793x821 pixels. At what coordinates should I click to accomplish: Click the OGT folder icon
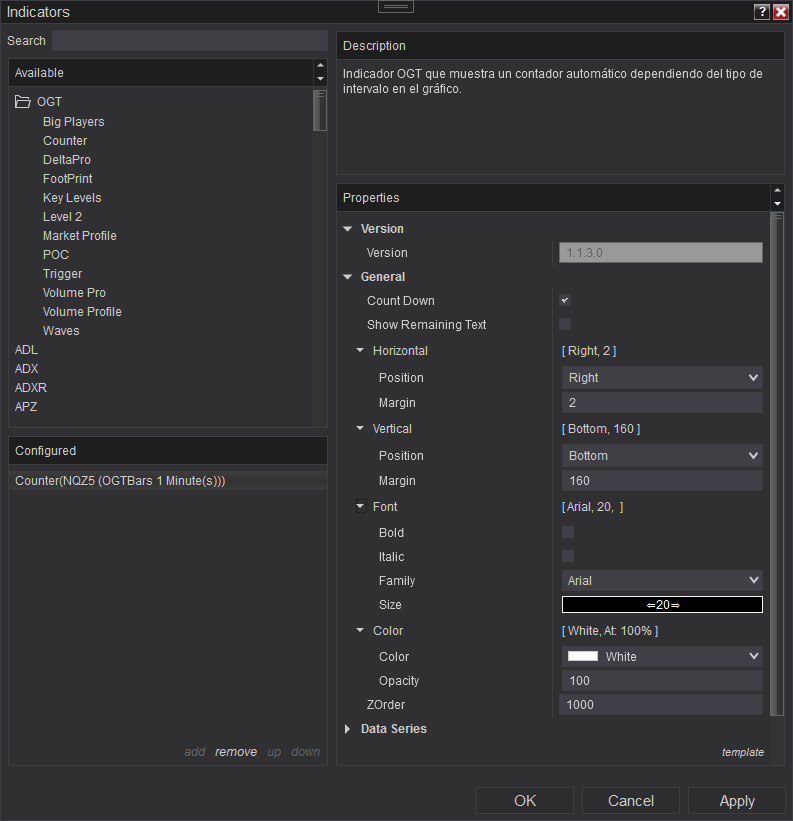(x=23, y=102)
